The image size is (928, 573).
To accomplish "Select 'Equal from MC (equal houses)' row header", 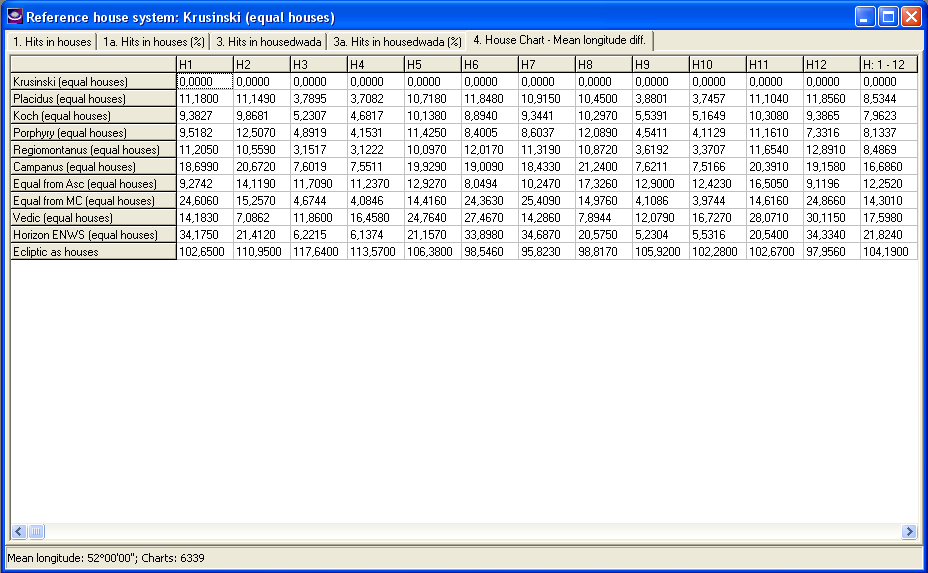I will pyautogui.click(x=94, y=201).
